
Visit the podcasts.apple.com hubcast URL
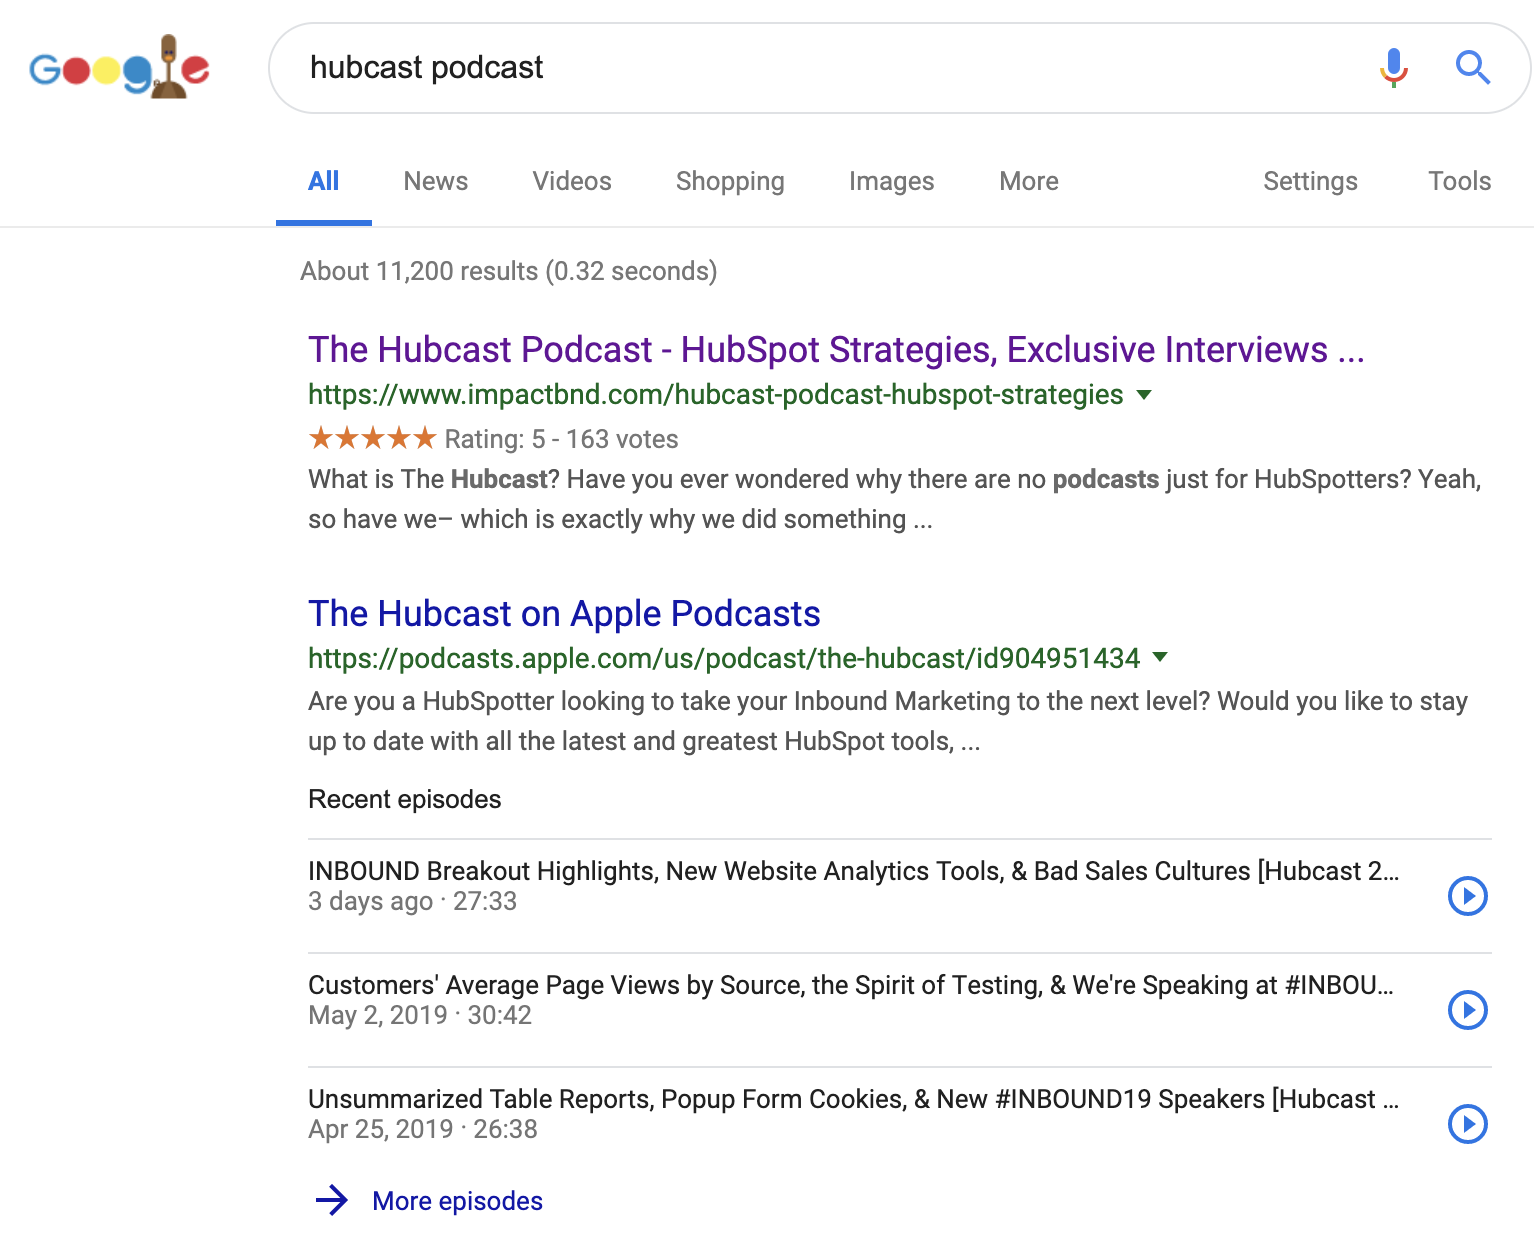tap(724, 658)
